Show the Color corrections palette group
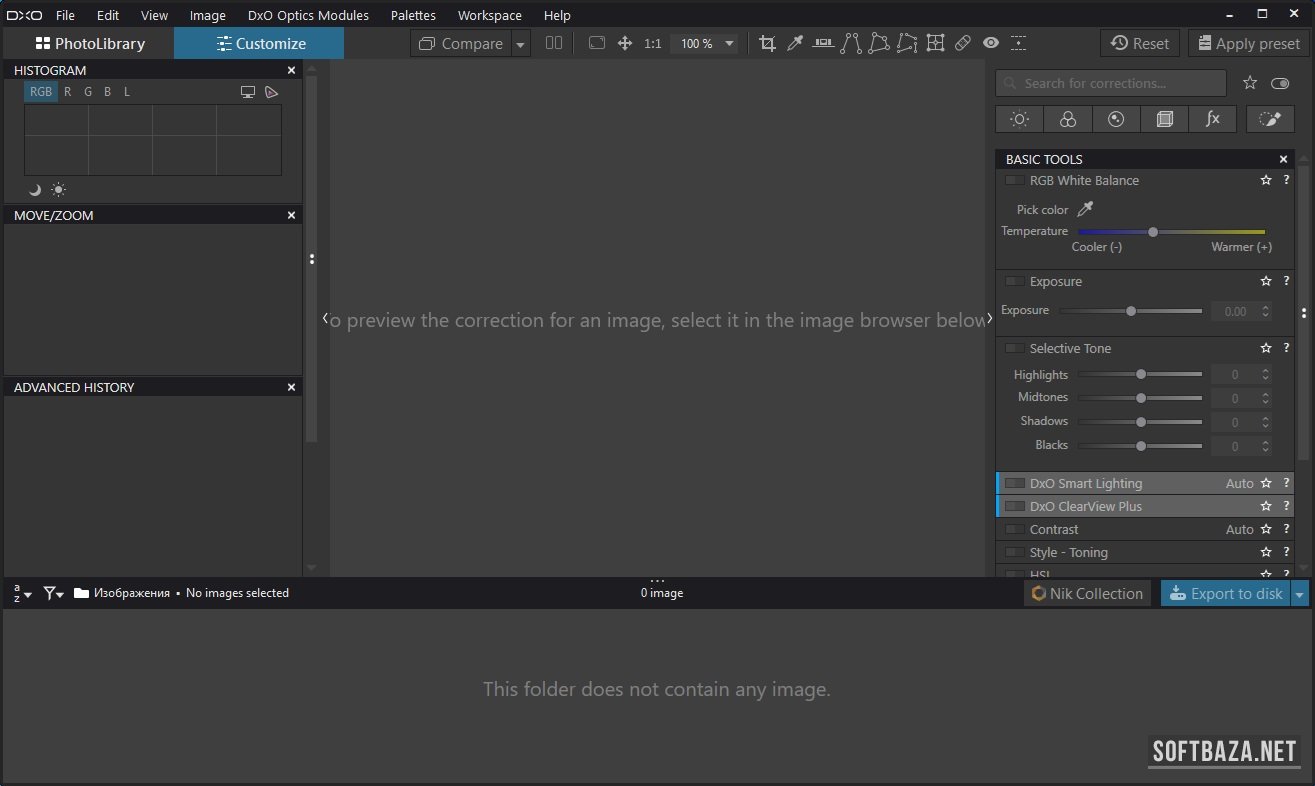Image resolution: width=1315 pixels, height=786 pixels. [x=1068, y=119]
